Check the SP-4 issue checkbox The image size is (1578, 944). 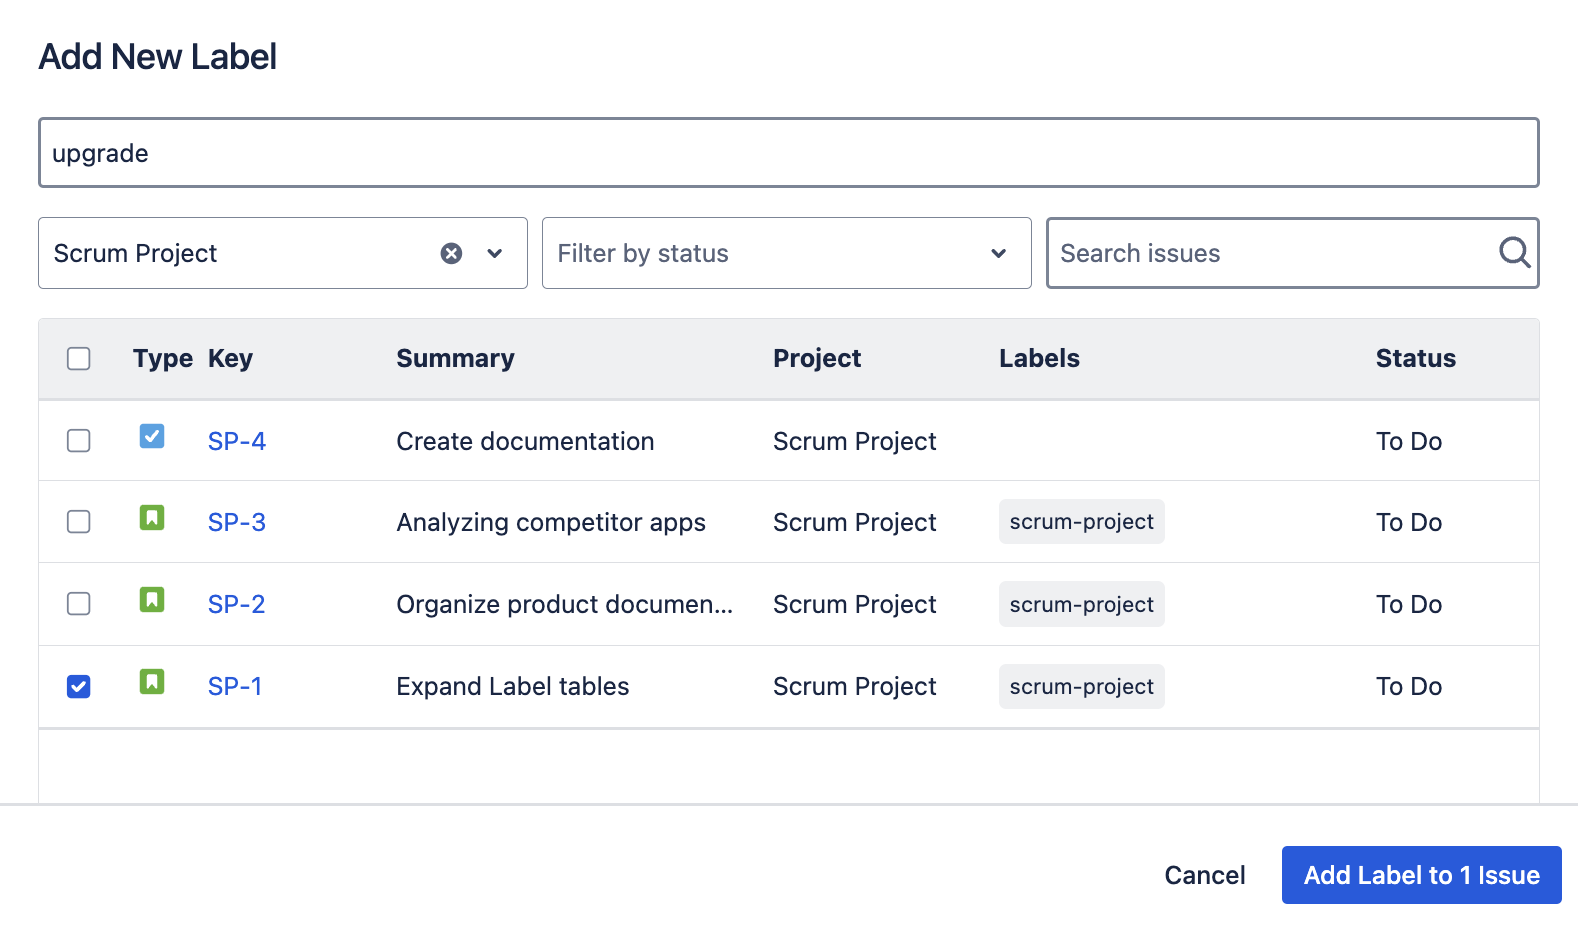point(79,441)
